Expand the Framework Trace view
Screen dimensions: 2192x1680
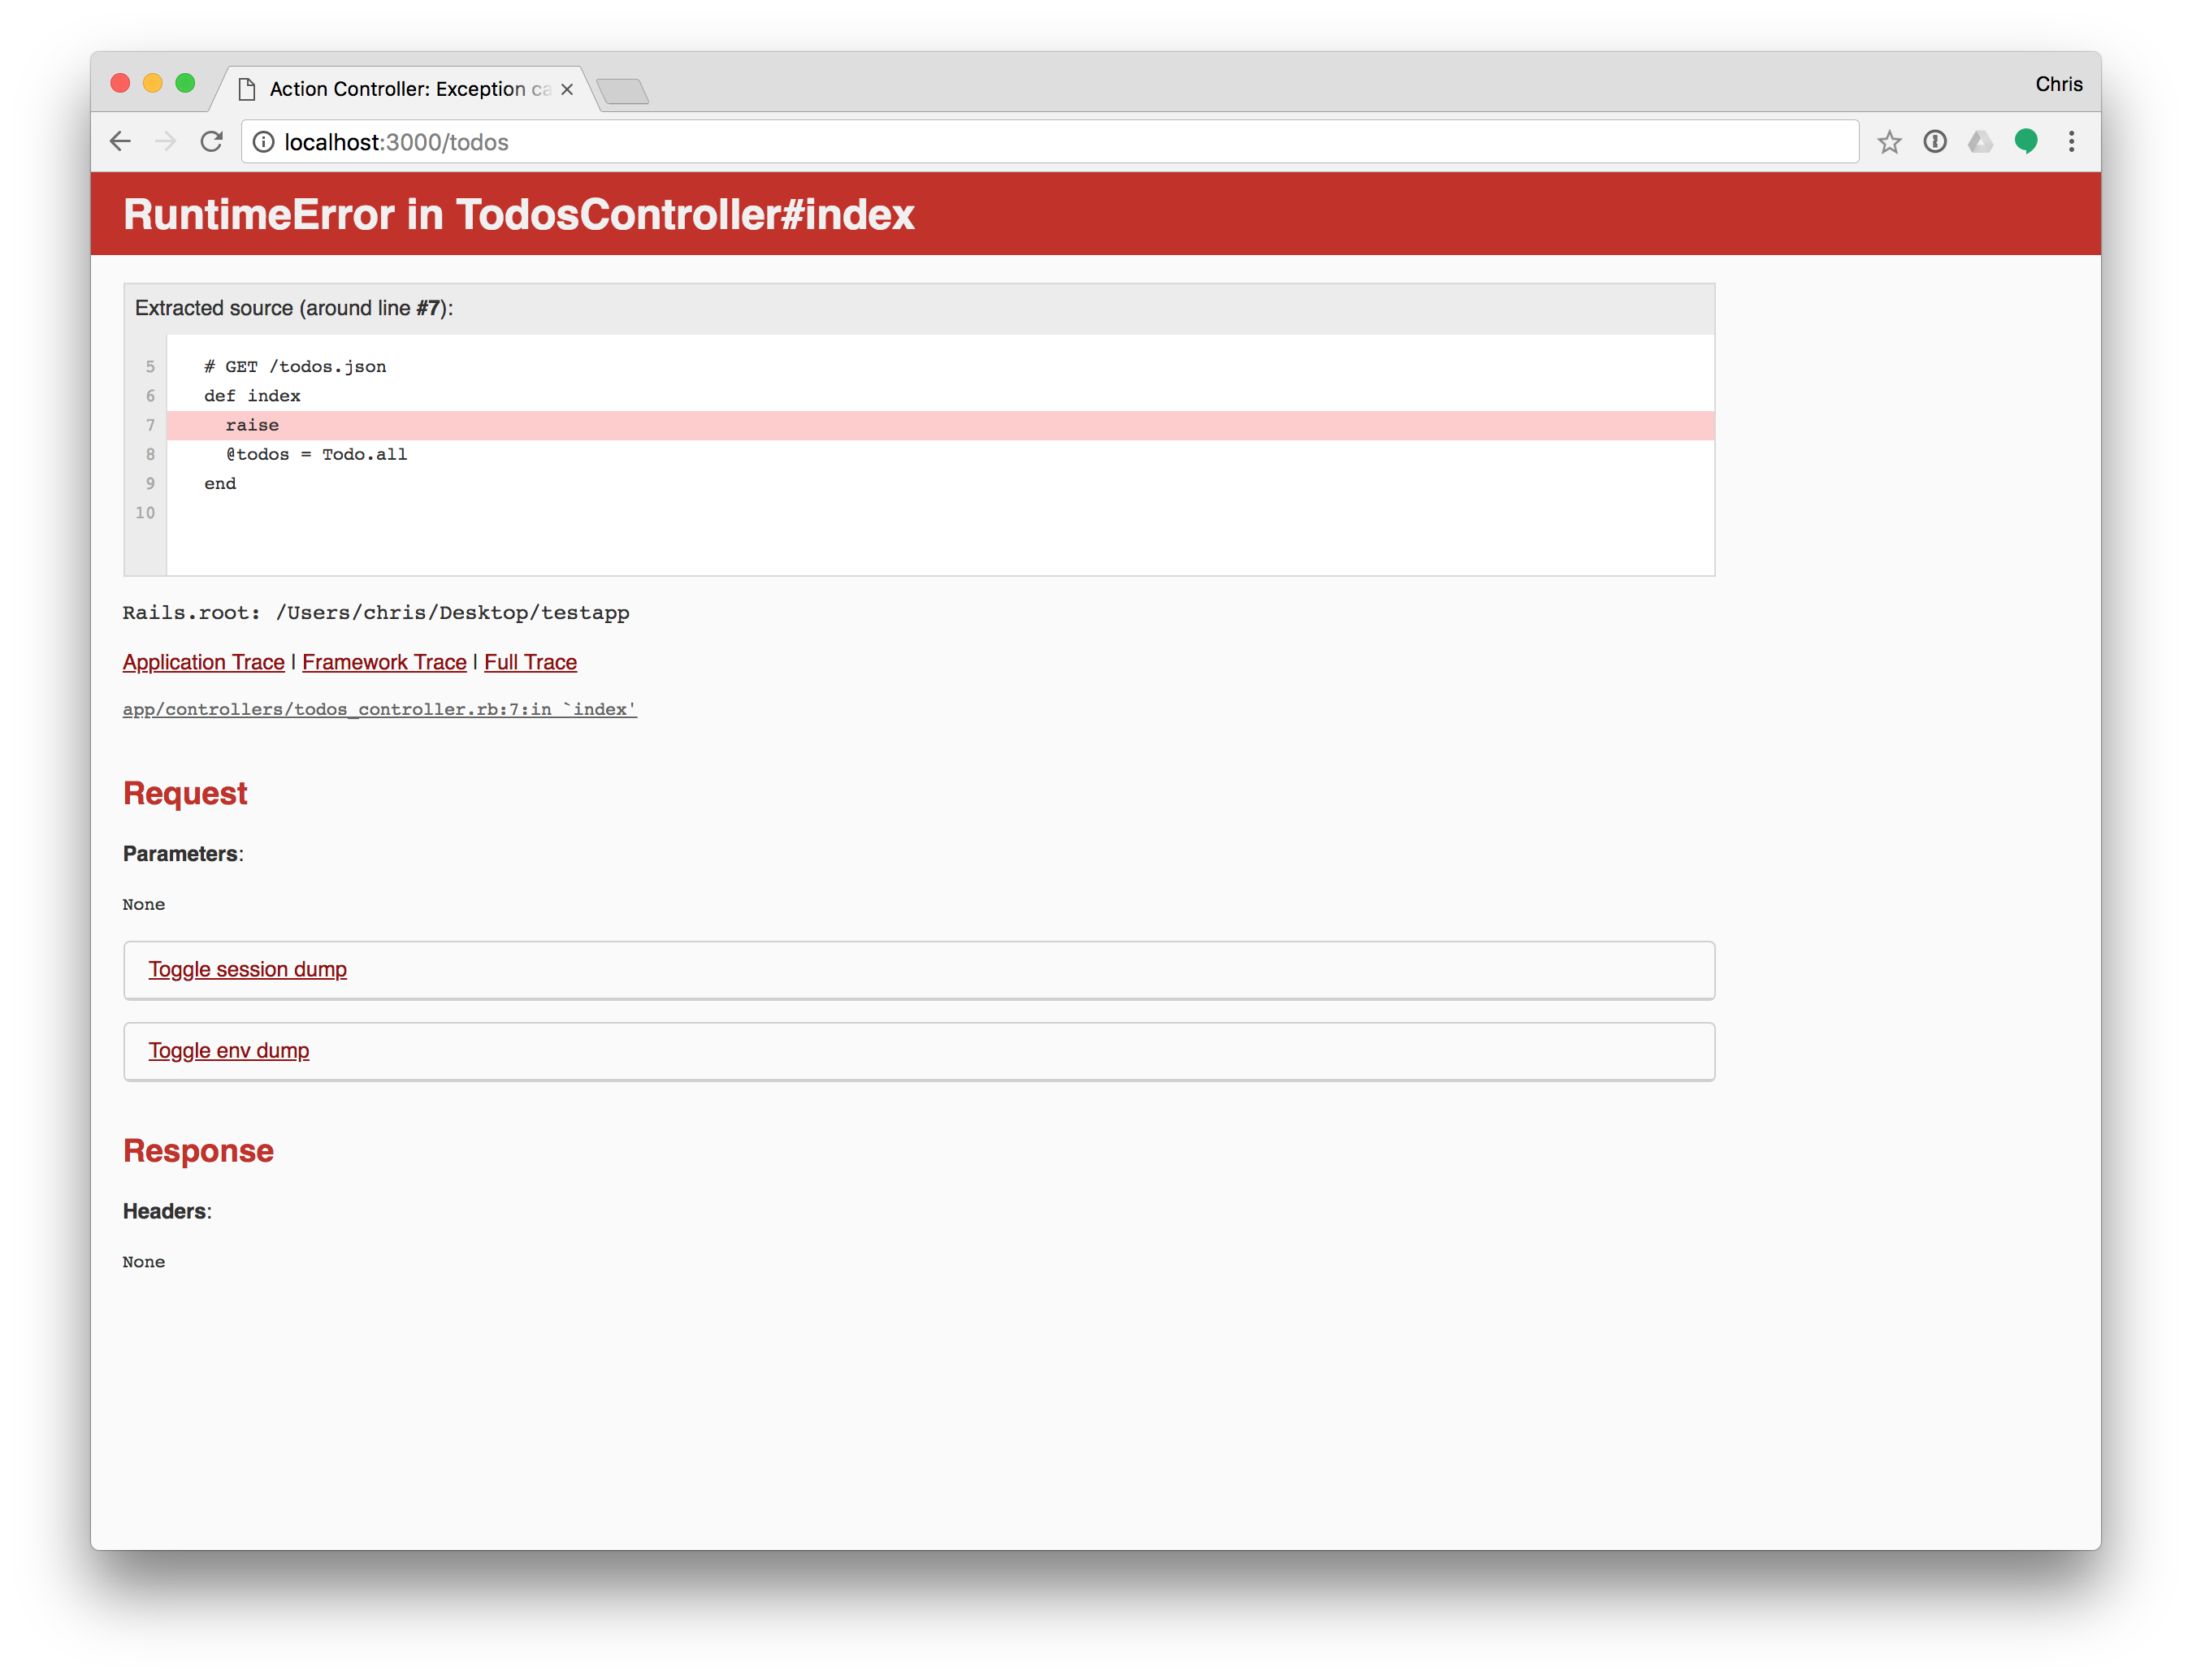[x=384, y=661]
